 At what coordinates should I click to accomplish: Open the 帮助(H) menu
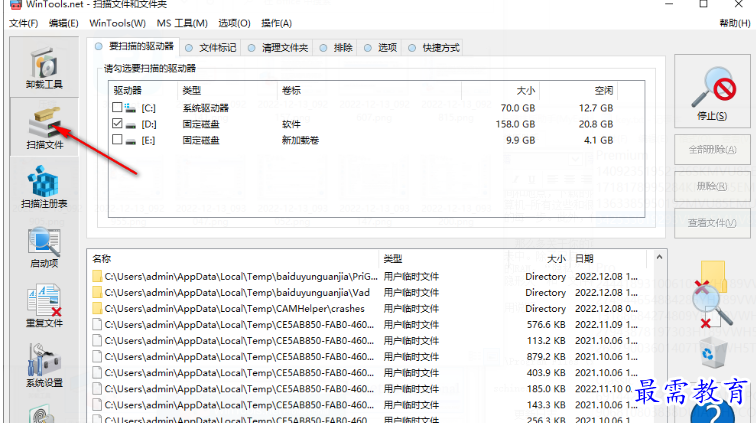(735, 23)
